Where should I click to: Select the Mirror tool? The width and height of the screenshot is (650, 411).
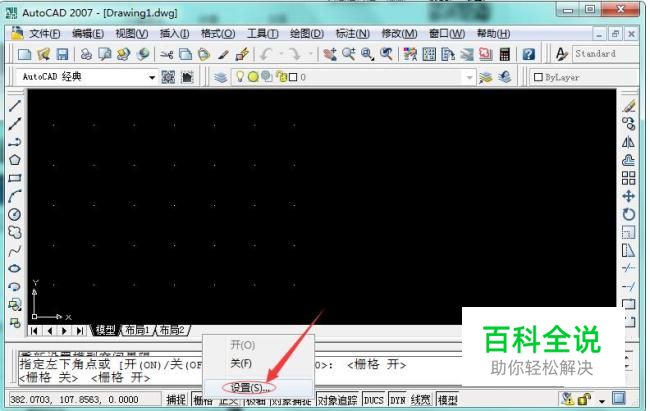pos(628,142)
